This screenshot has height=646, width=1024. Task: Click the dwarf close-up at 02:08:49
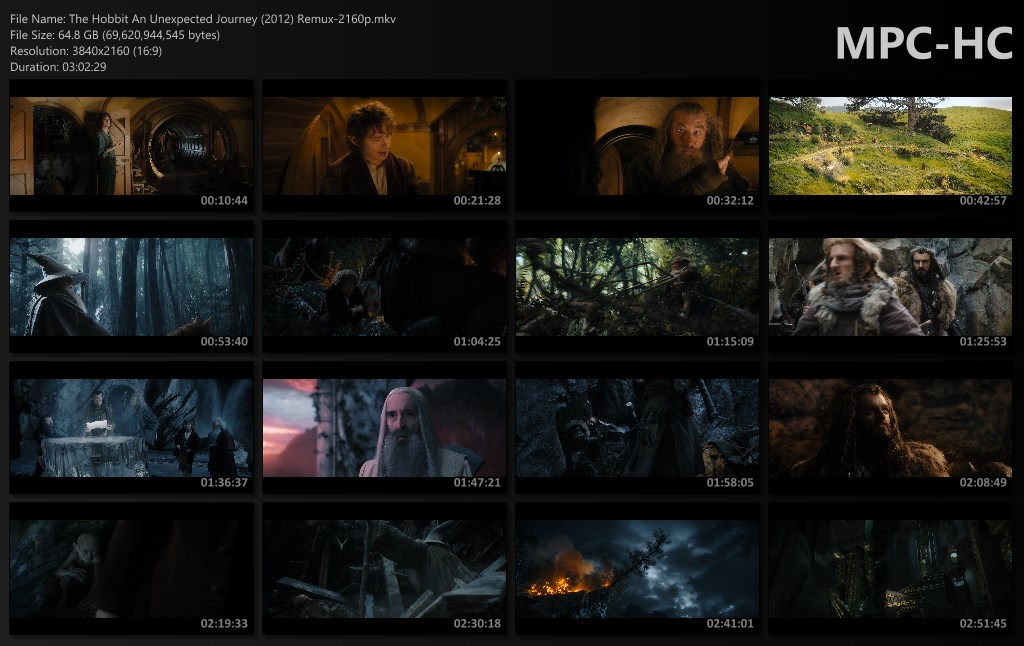(x=890, y=427)
